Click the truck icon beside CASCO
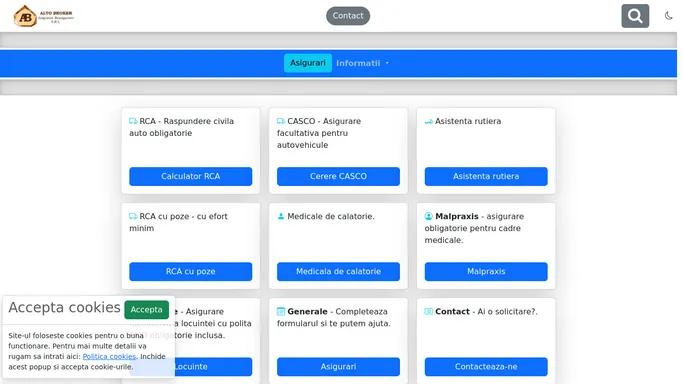Image resolution: width=683 pixels, height=384 pixels. (281, 121)
